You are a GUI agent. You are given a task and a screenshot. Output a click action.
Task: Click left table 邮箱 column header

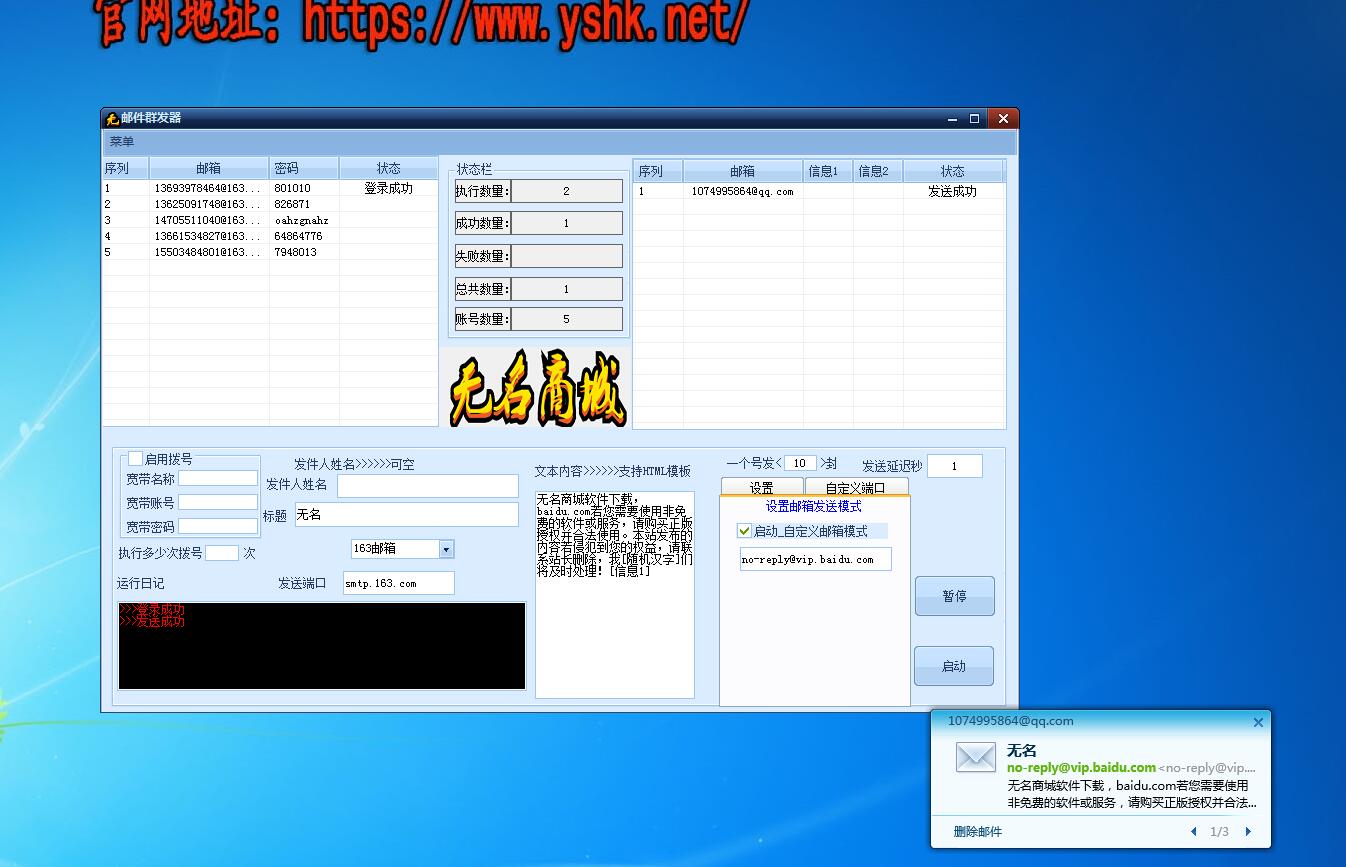pos(209,168)
